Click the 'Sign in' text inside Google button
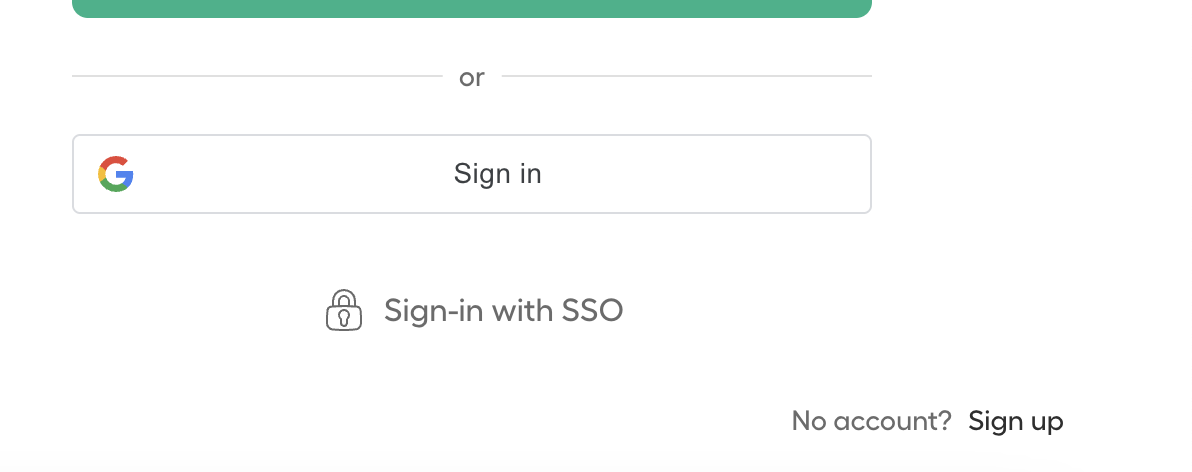1192x472 pixels. click(x=497, y=174)
